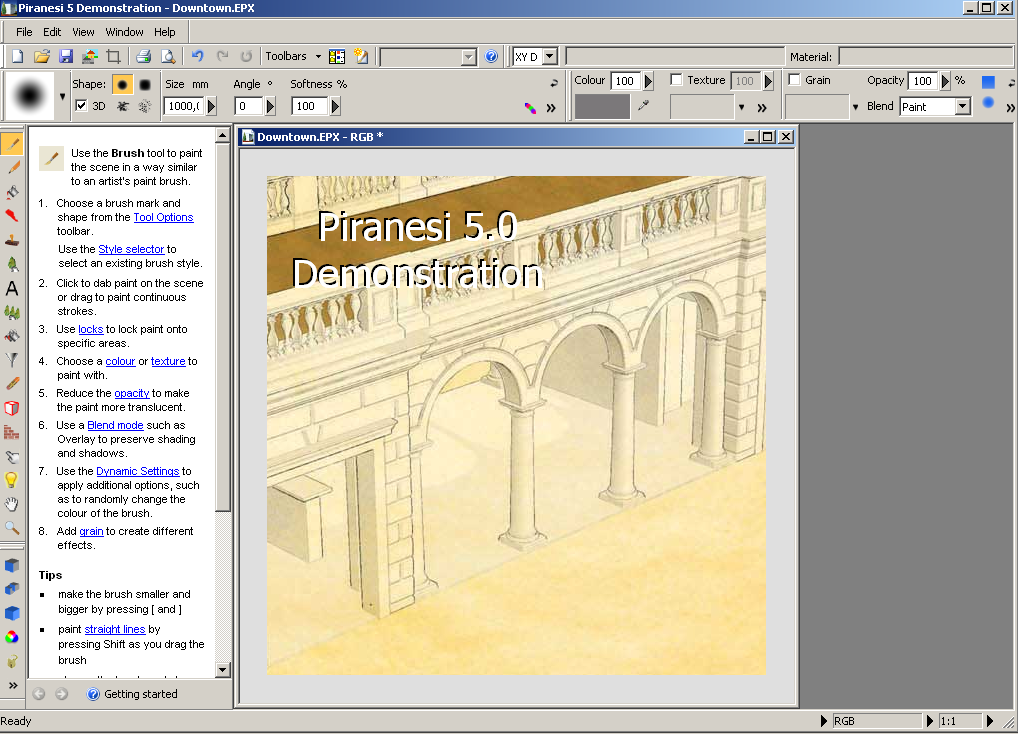The image size is (1018, 734).
Task: Select the Light bulb tool
Action: 12,480
